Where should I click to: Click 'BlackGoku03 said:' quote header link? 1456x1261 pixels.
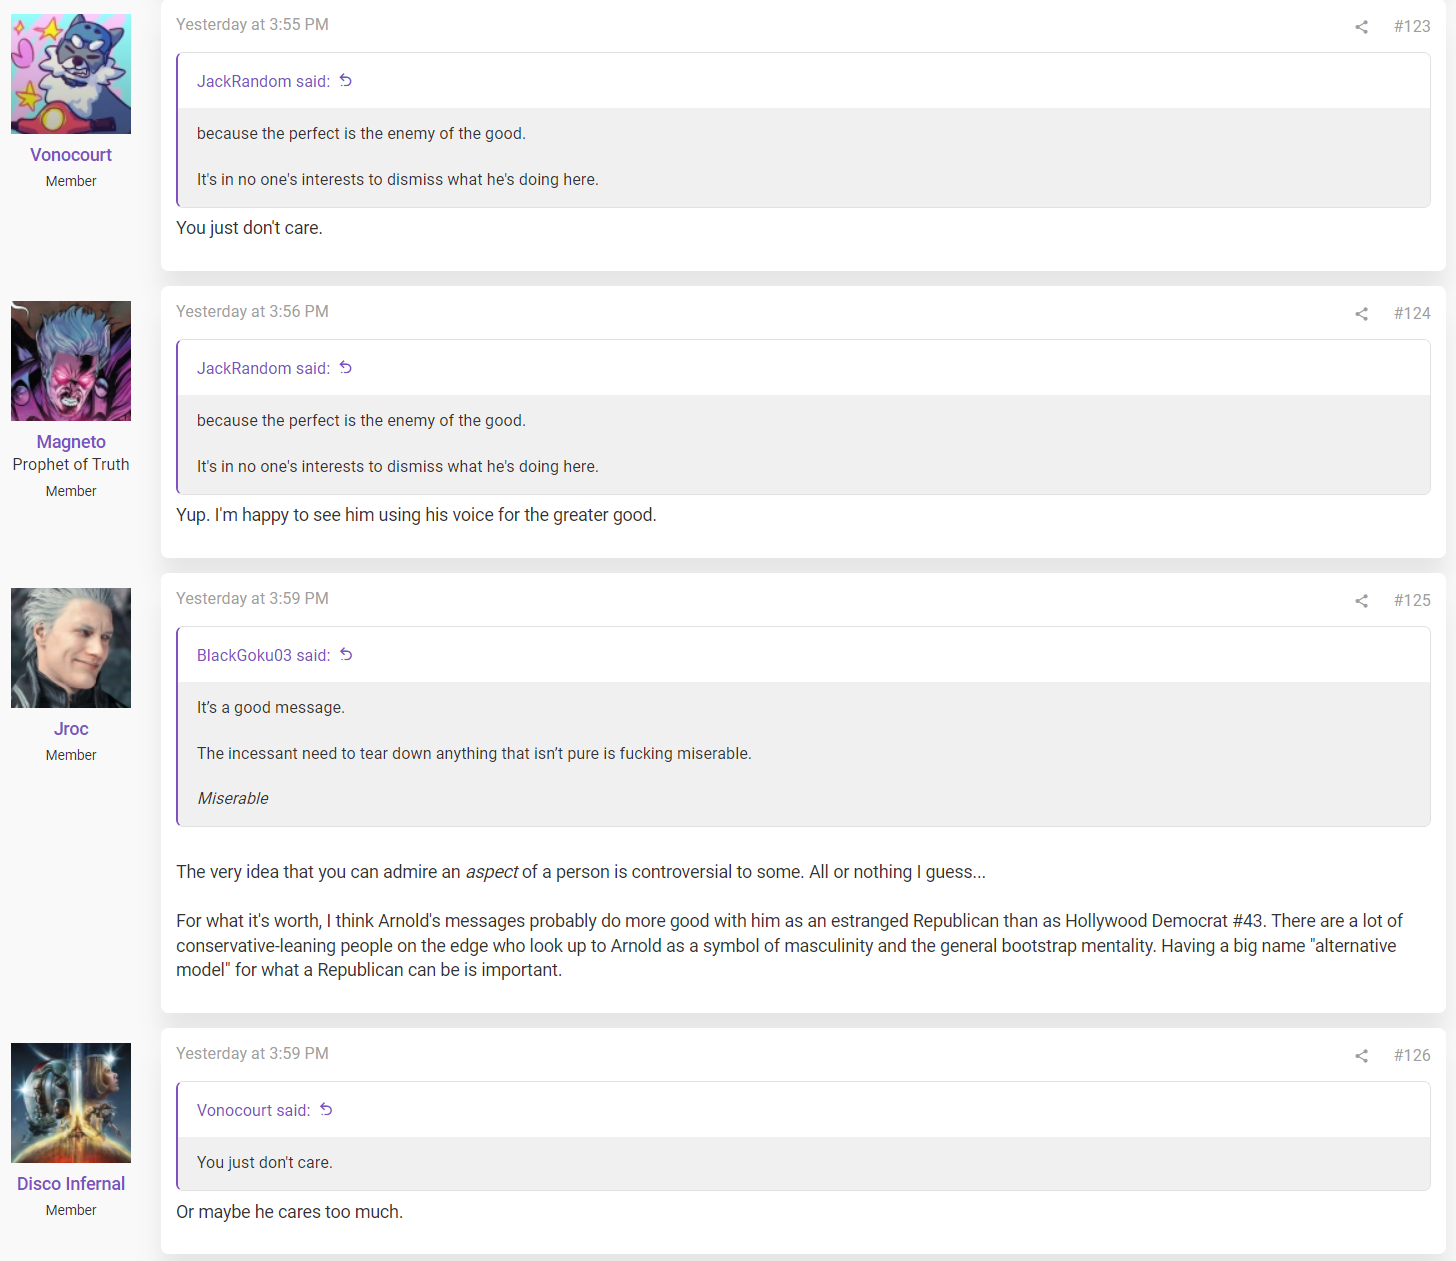[263, 655]
